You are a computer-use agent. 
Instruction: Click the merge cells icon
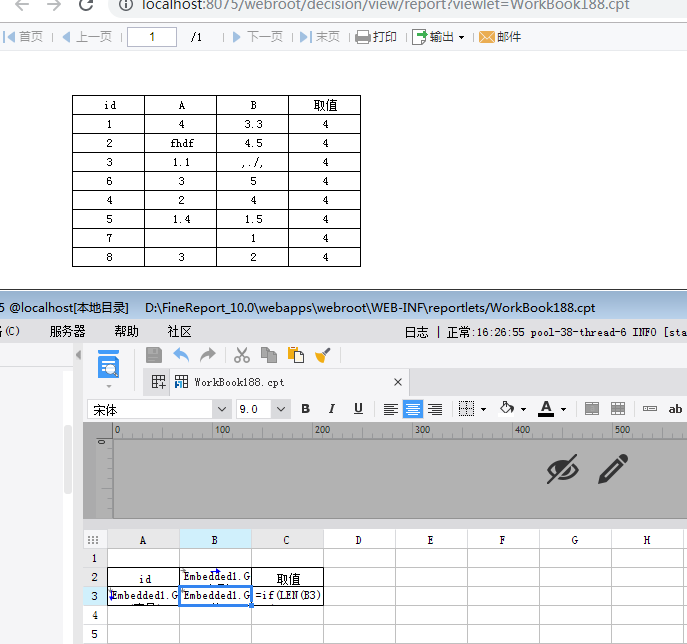pos(591,409)
